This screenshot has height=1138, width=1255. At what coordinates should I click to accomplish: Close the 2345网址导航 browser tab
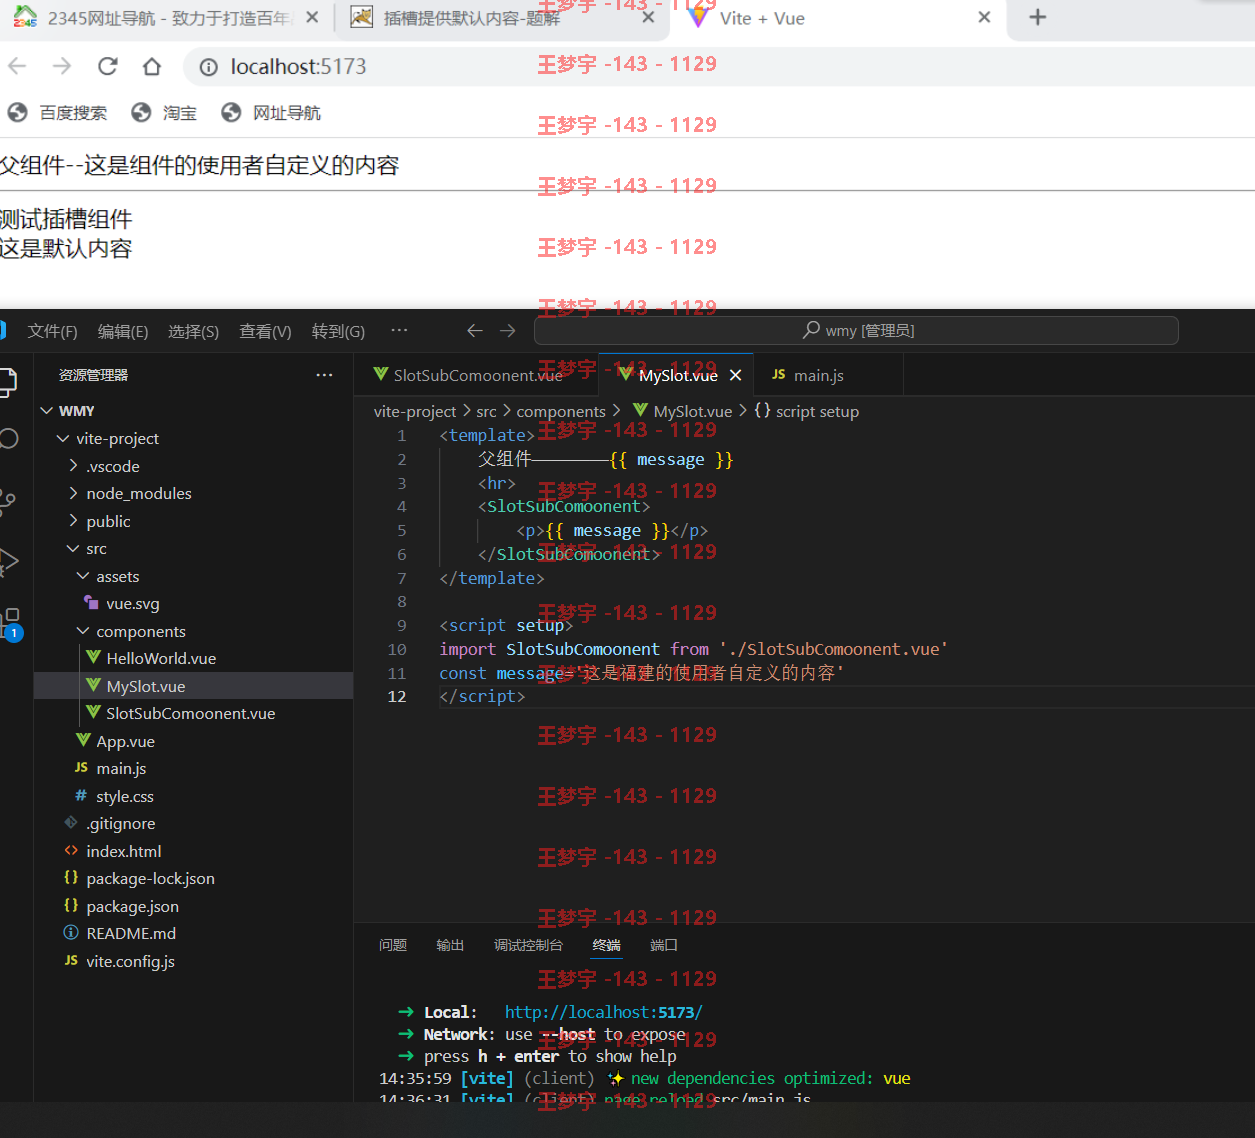pos(312,17)
